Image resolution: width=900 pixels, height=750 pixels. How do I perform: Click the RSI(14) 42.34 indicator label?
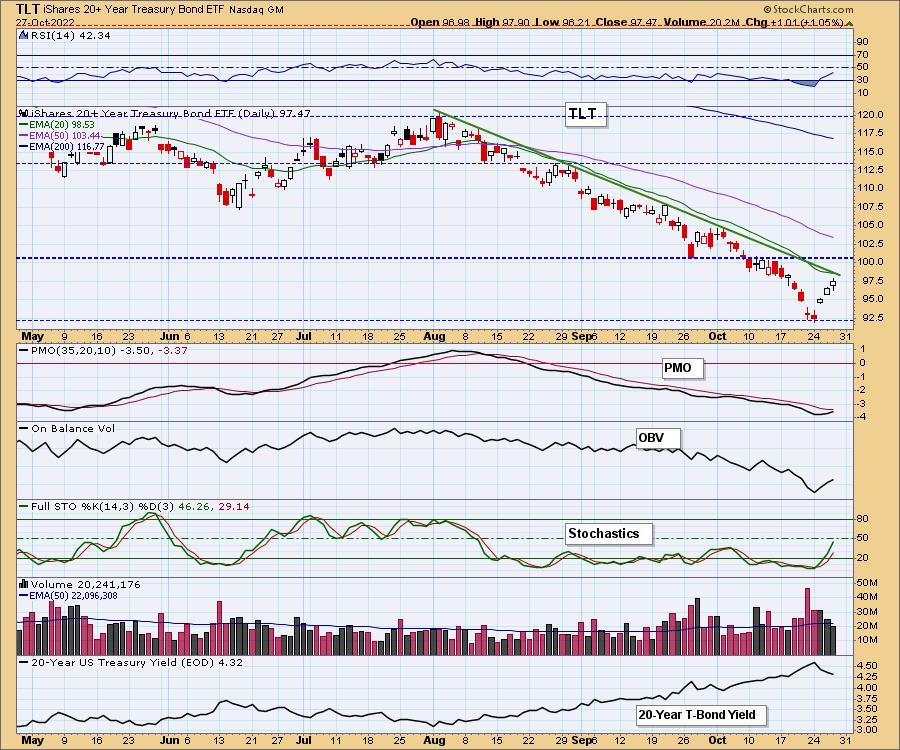pos(69,35)
